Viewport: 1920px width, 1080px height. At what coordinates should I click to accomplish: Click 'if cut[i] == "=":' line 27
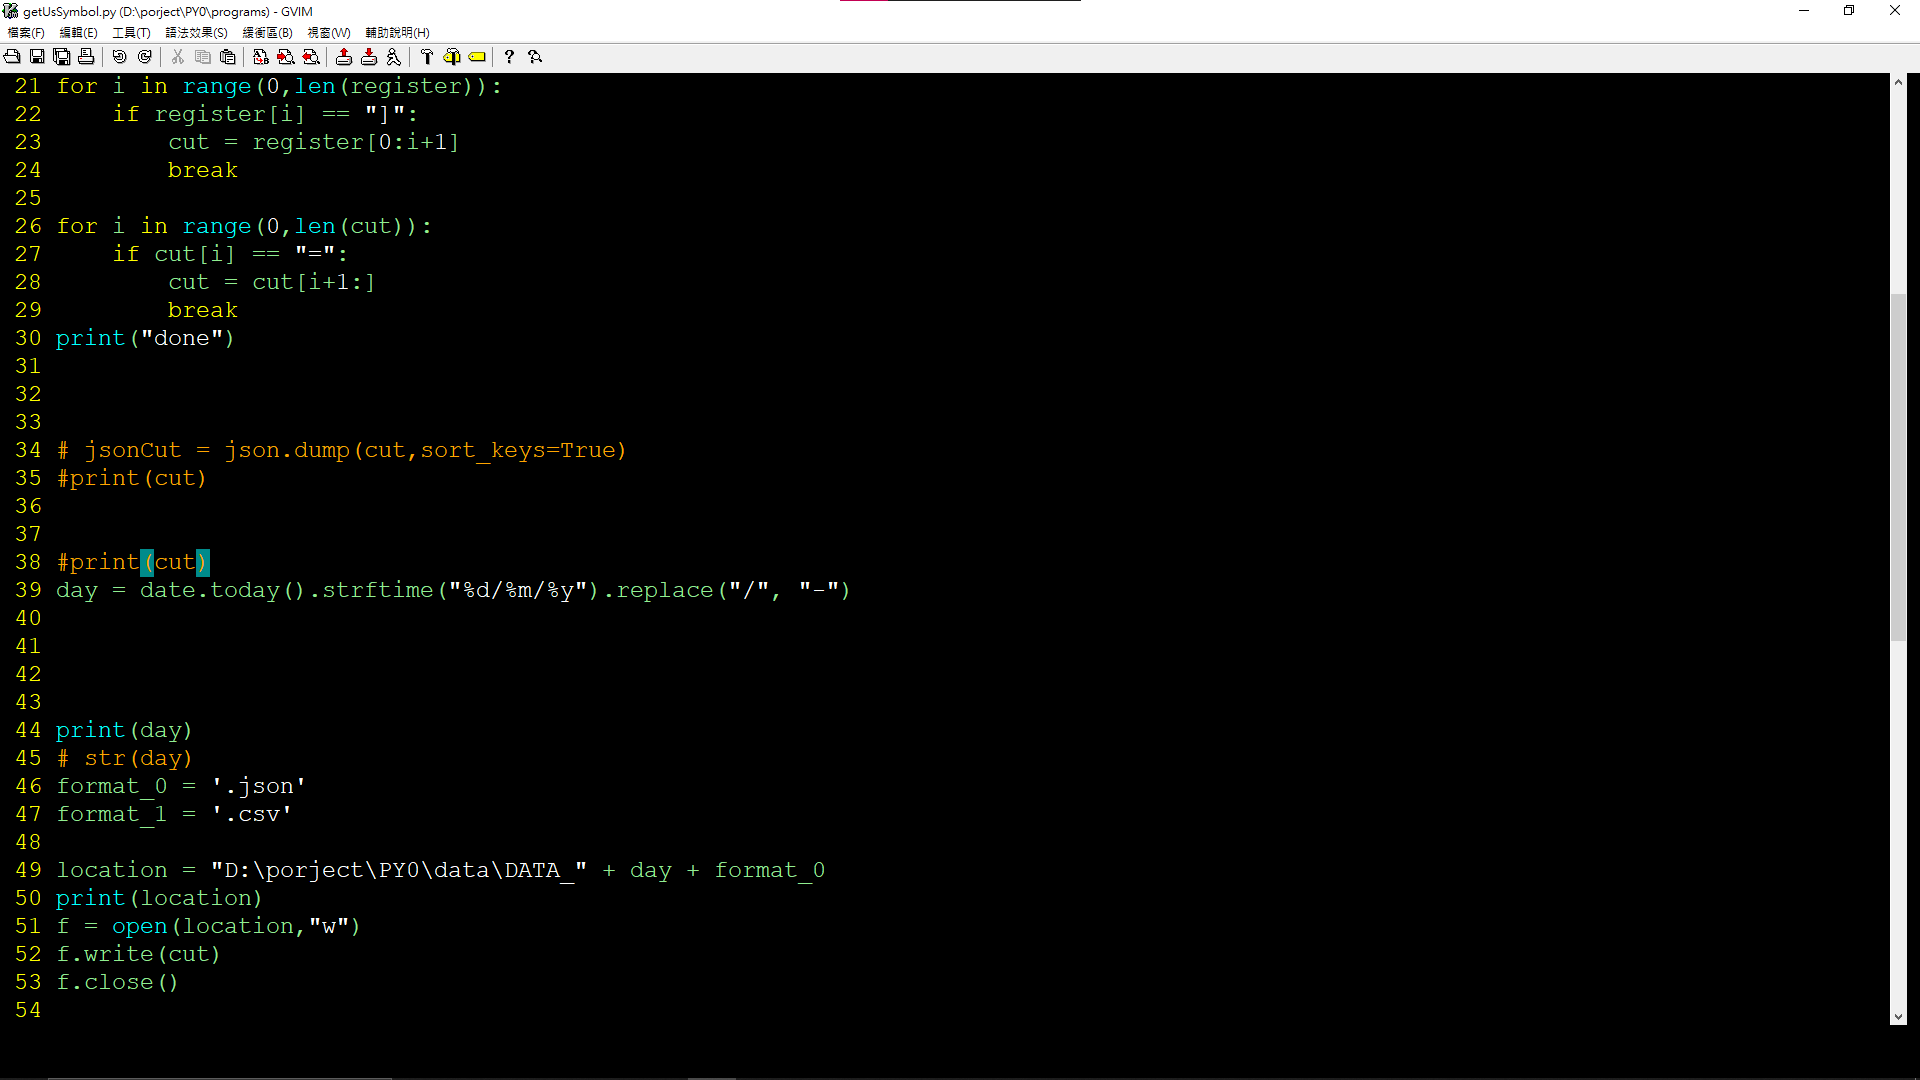pos(230,255)
